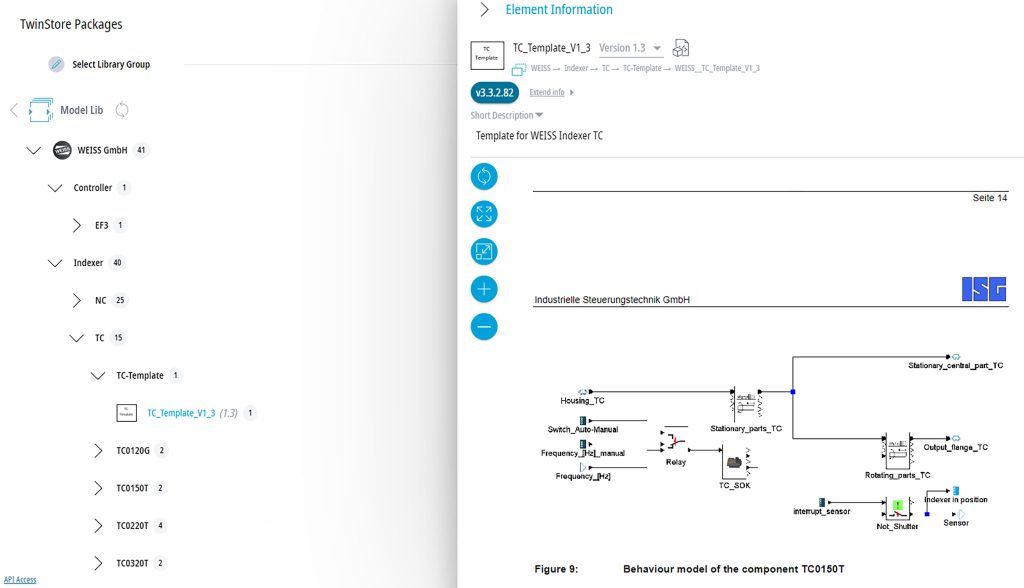Click the pencil icon for Select Library Group
The image size is (1024, 588).
[57, 64]
